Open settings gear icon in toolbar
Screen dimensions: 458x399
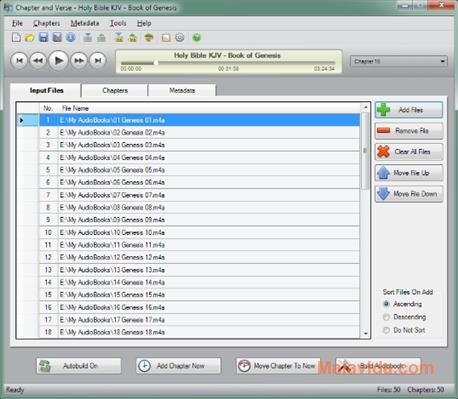(x=180, y=37)
